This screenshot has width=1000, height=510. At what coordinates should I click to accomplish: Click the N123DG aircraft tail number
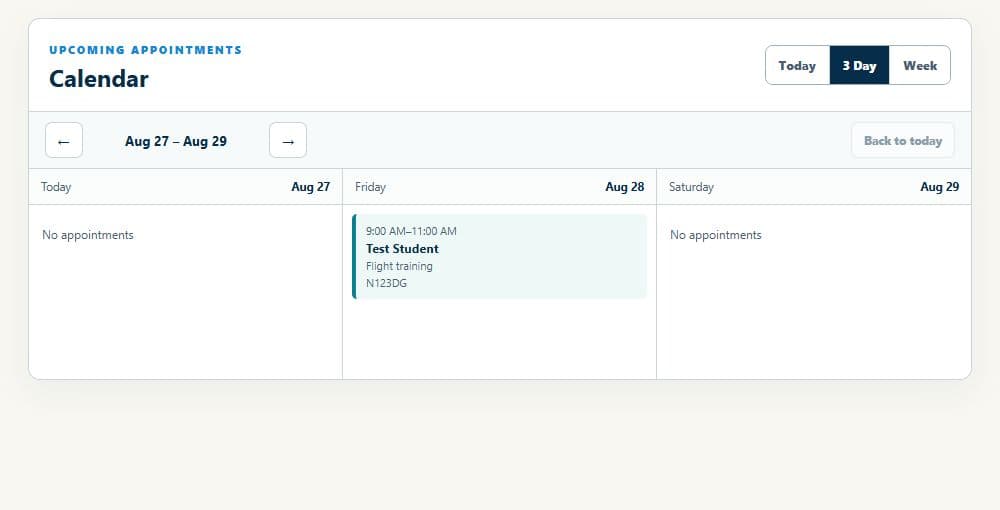[x=386, y=283]
